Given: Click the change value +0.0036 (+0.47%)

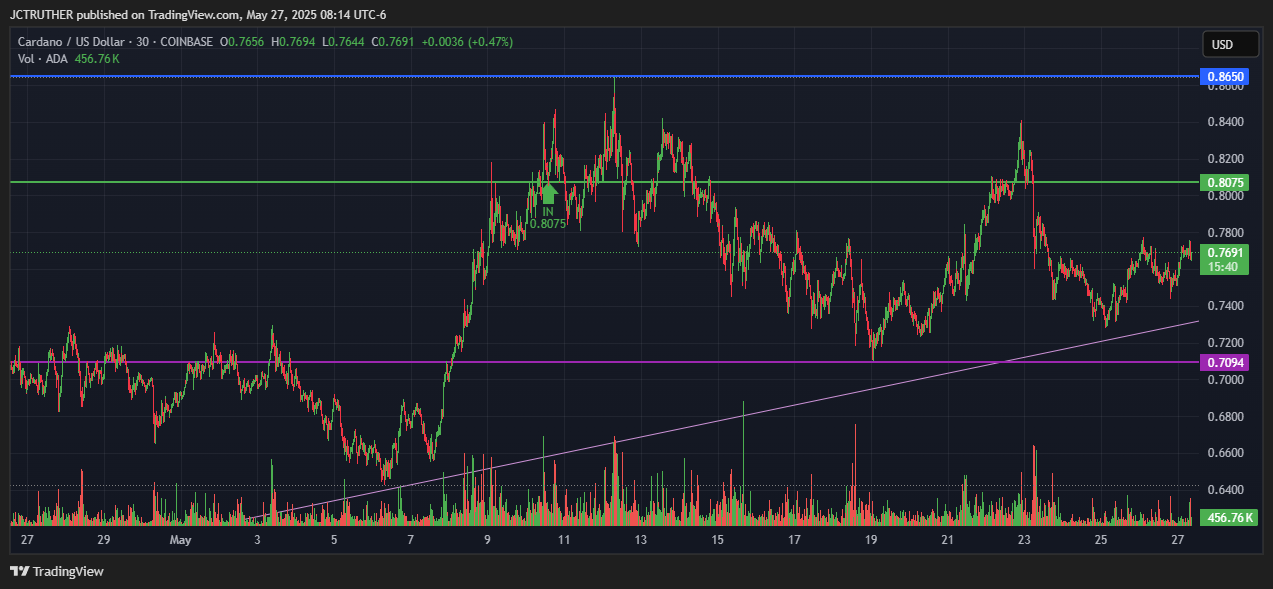Looking at the screenshot, I should coord(467,42).
